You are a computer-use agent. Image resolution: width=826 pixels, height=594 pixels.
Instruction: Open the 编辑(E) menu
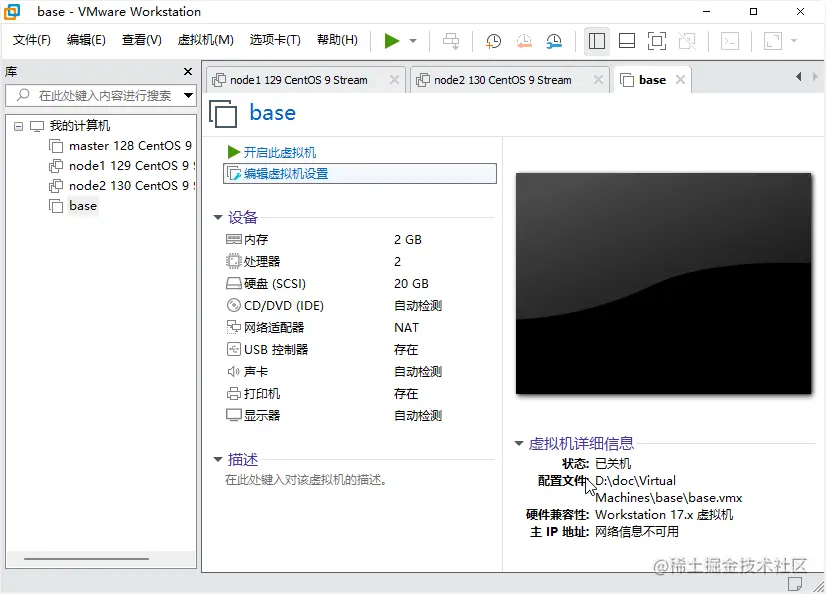pos(86,40)
